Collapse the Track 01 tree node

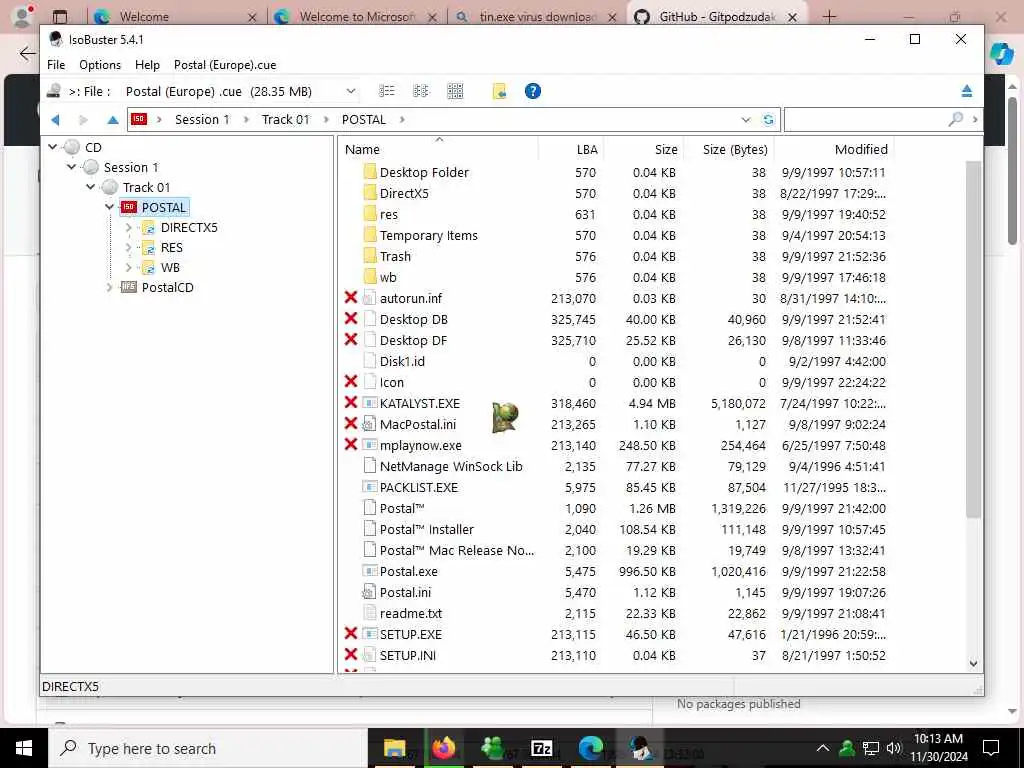(x=90, y=187)
